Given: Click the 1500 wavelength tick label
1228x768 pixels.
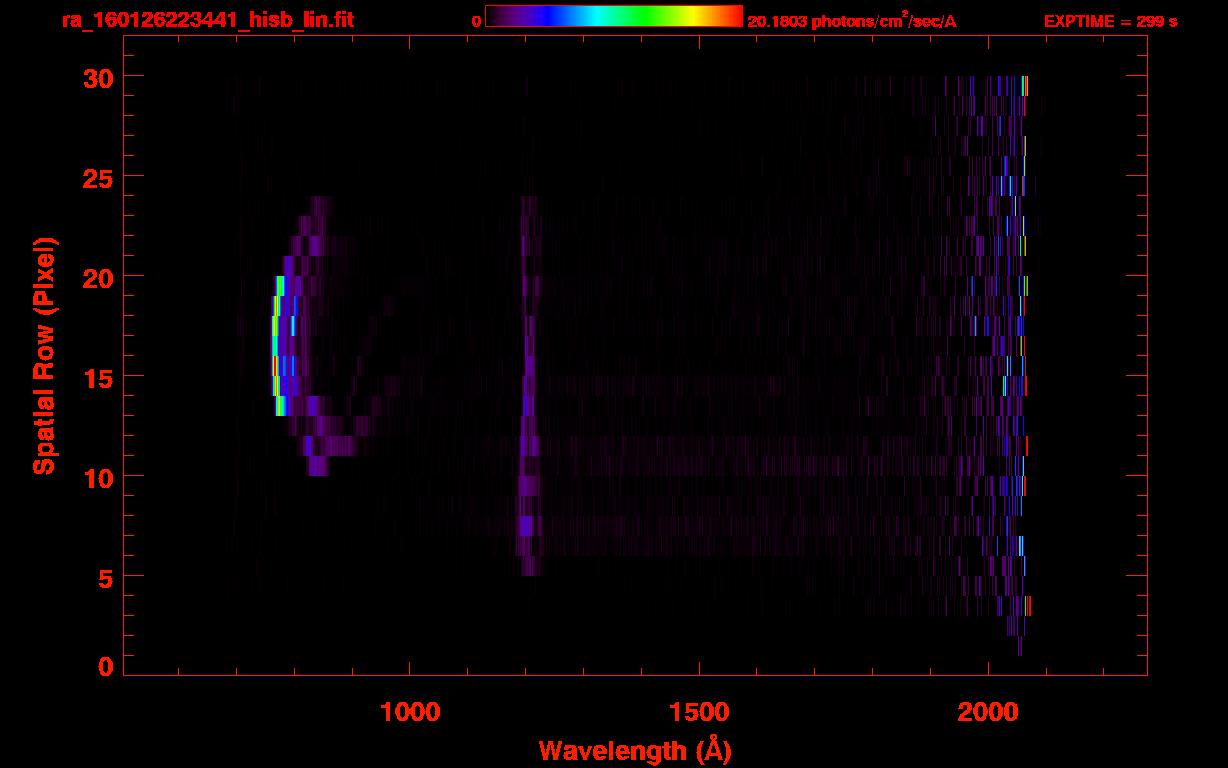Looking at the screenshot, I should 698,712.
